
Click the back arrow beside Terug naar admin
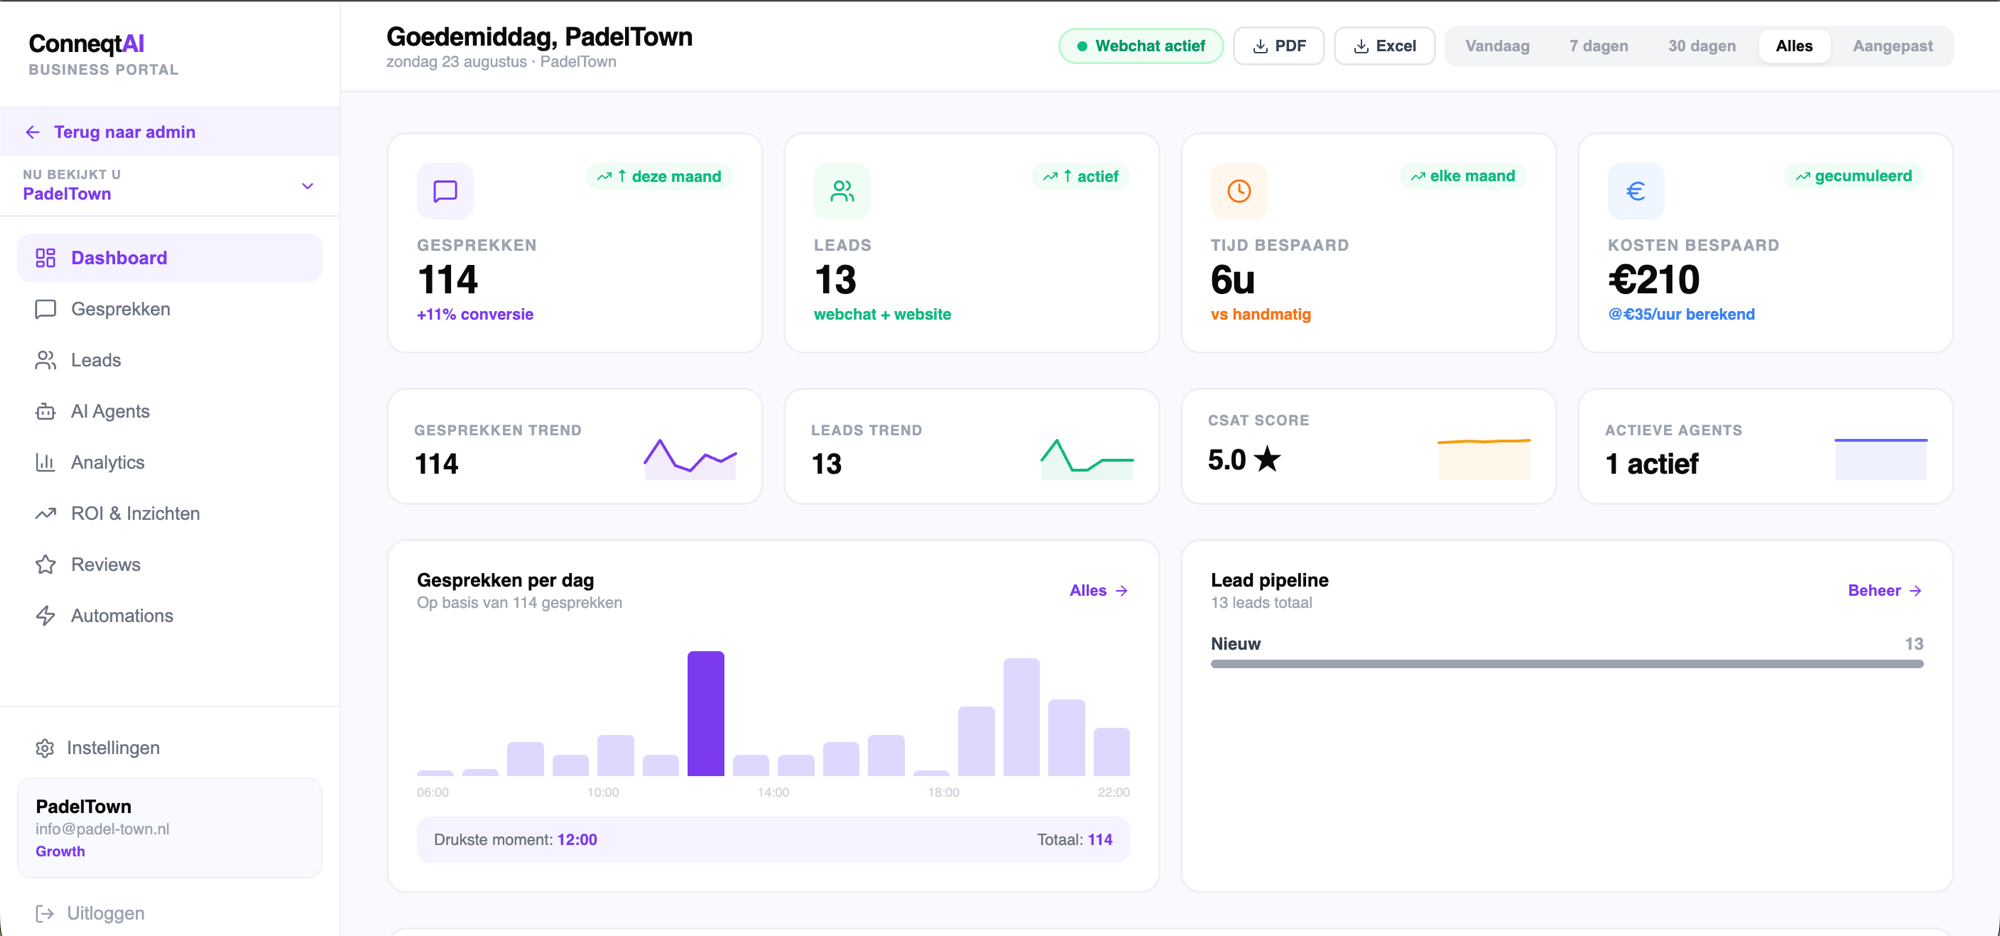32,132
